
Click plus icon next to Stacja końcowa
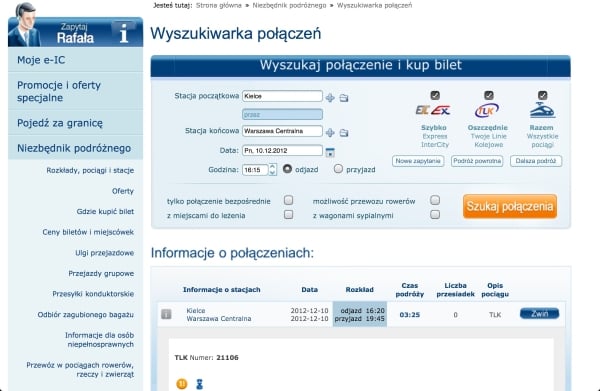330,133
